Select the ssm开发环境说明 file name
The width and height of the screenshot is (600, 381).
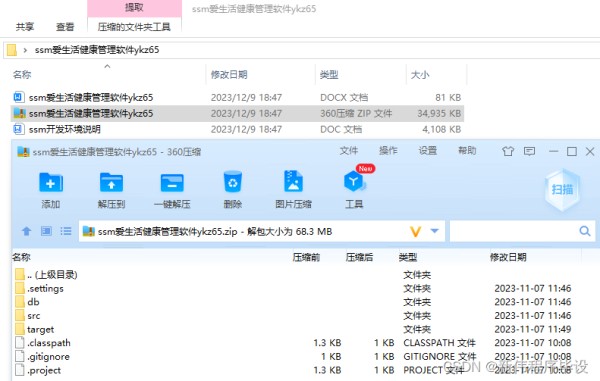coord(65,129)
